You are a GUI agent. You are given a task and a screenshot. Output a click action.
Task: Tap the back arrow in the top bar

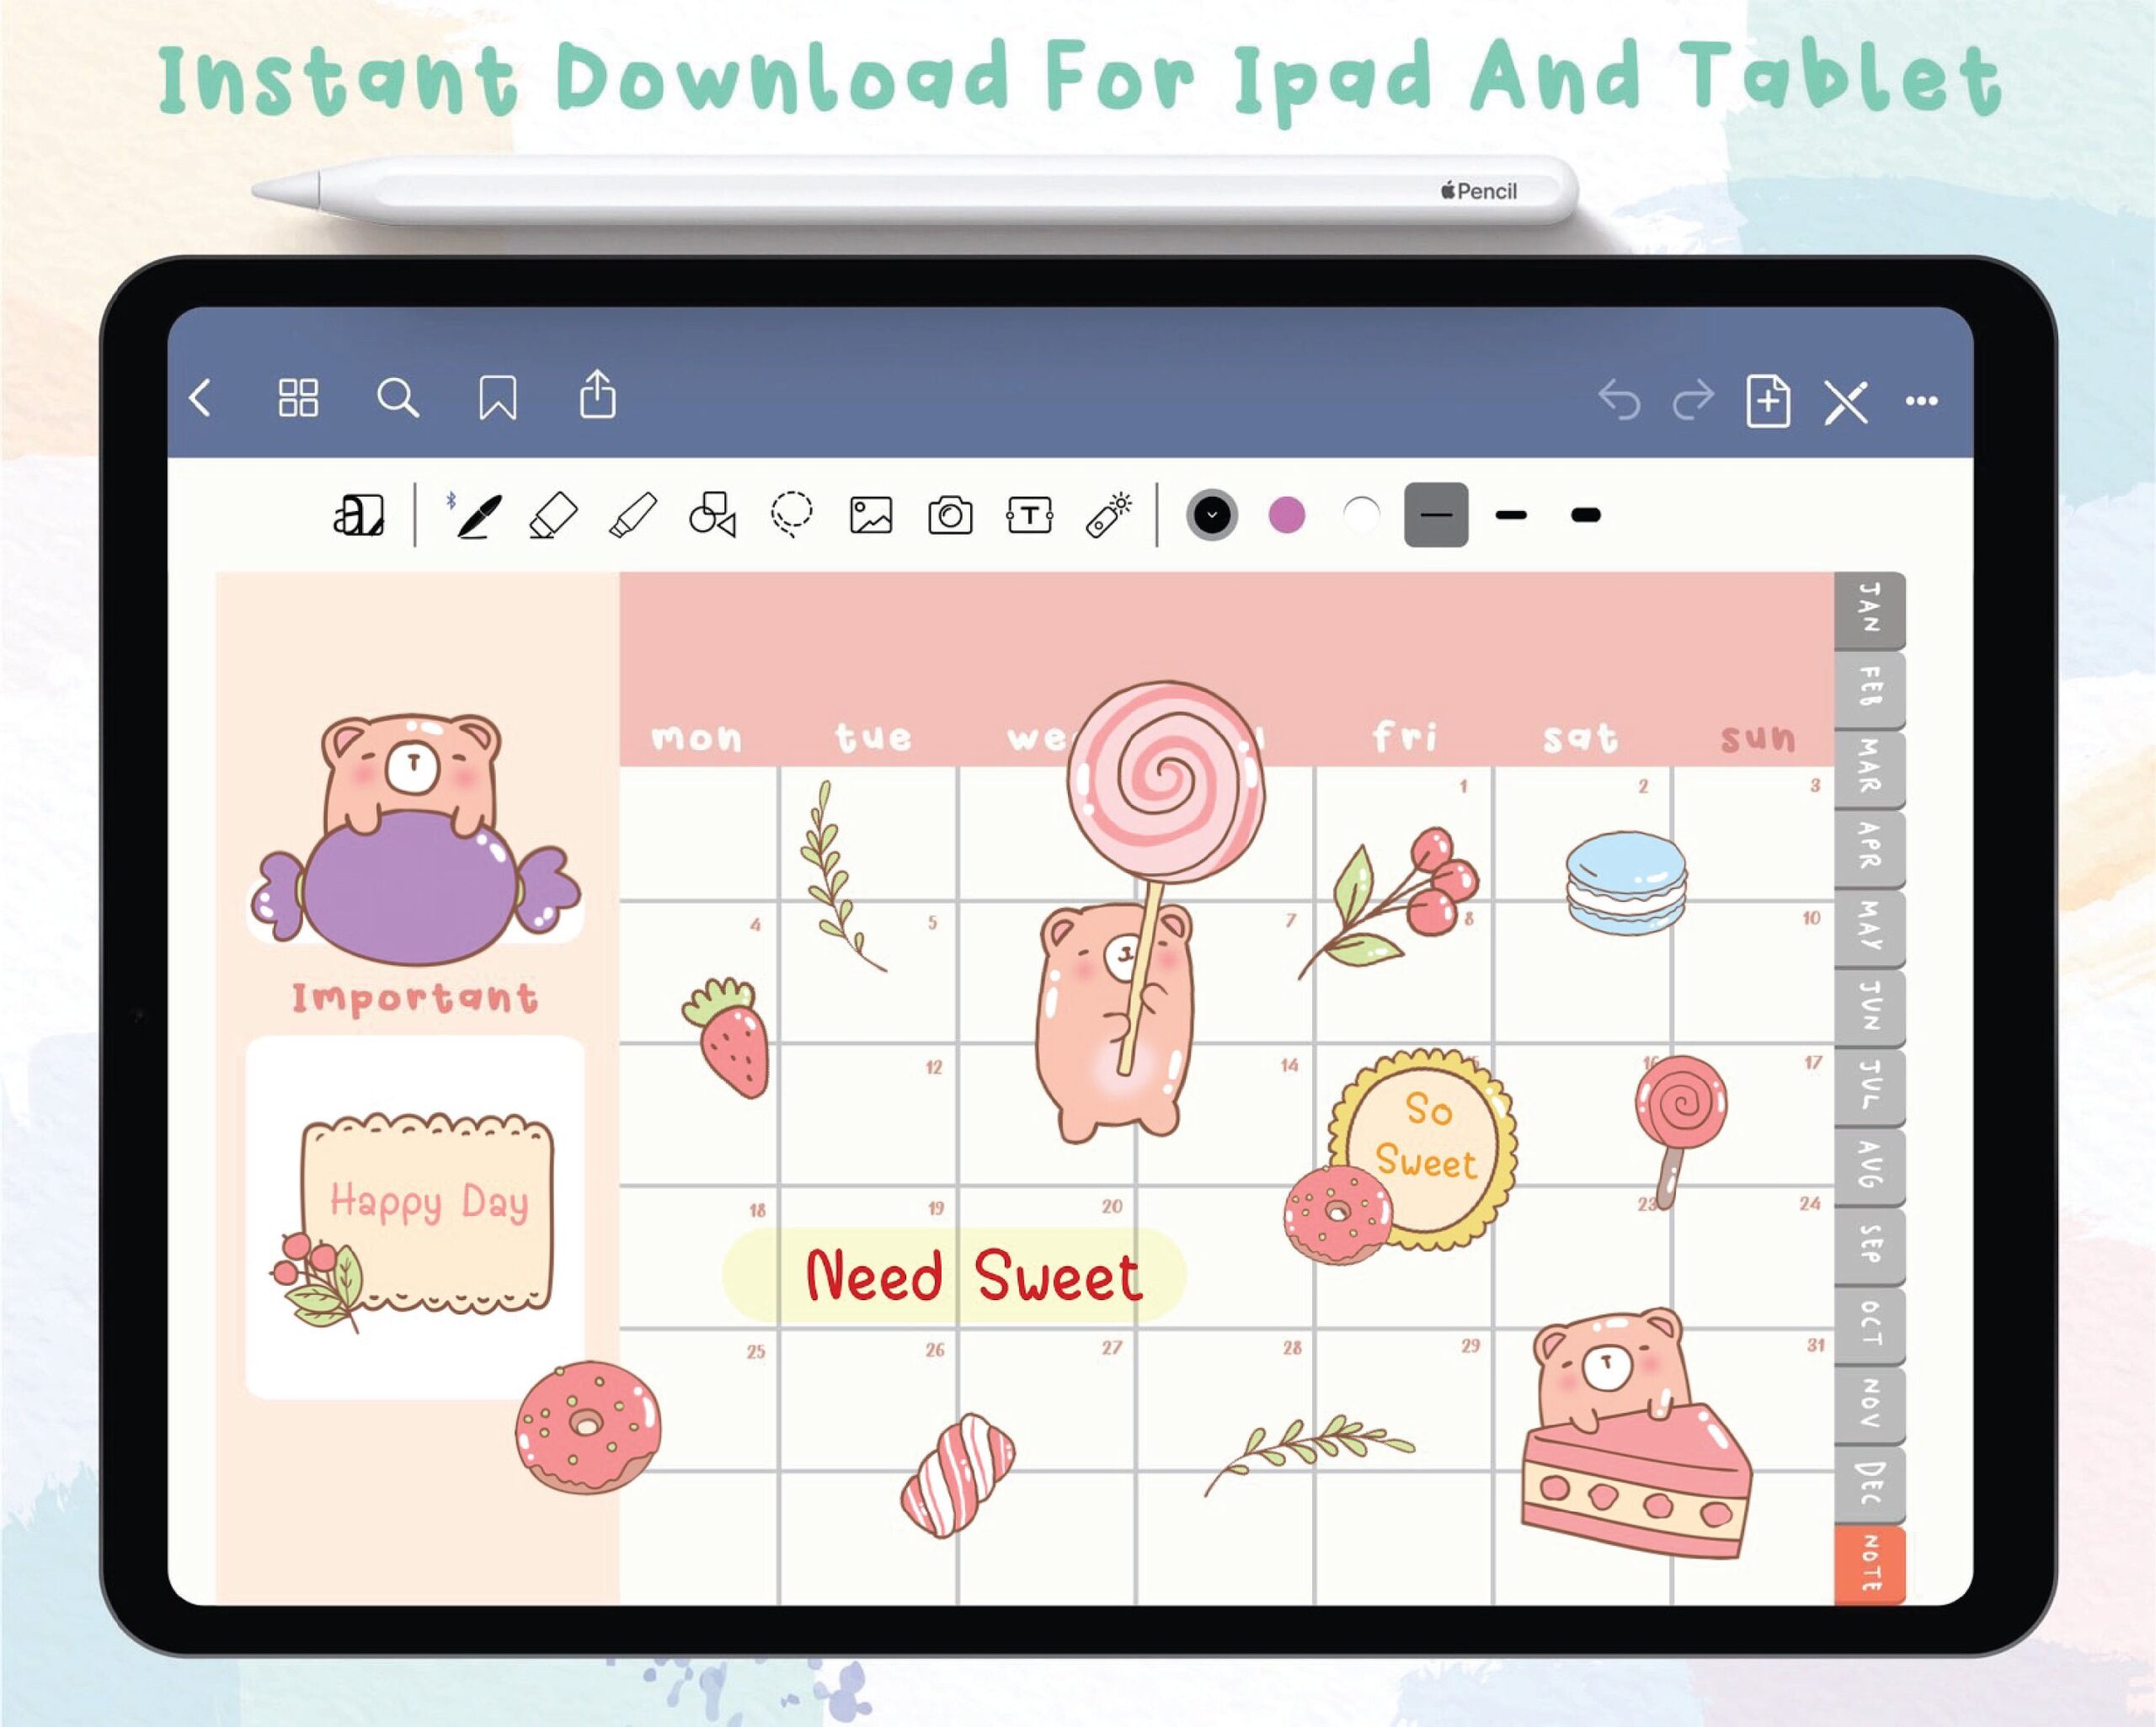pos(200,398)
